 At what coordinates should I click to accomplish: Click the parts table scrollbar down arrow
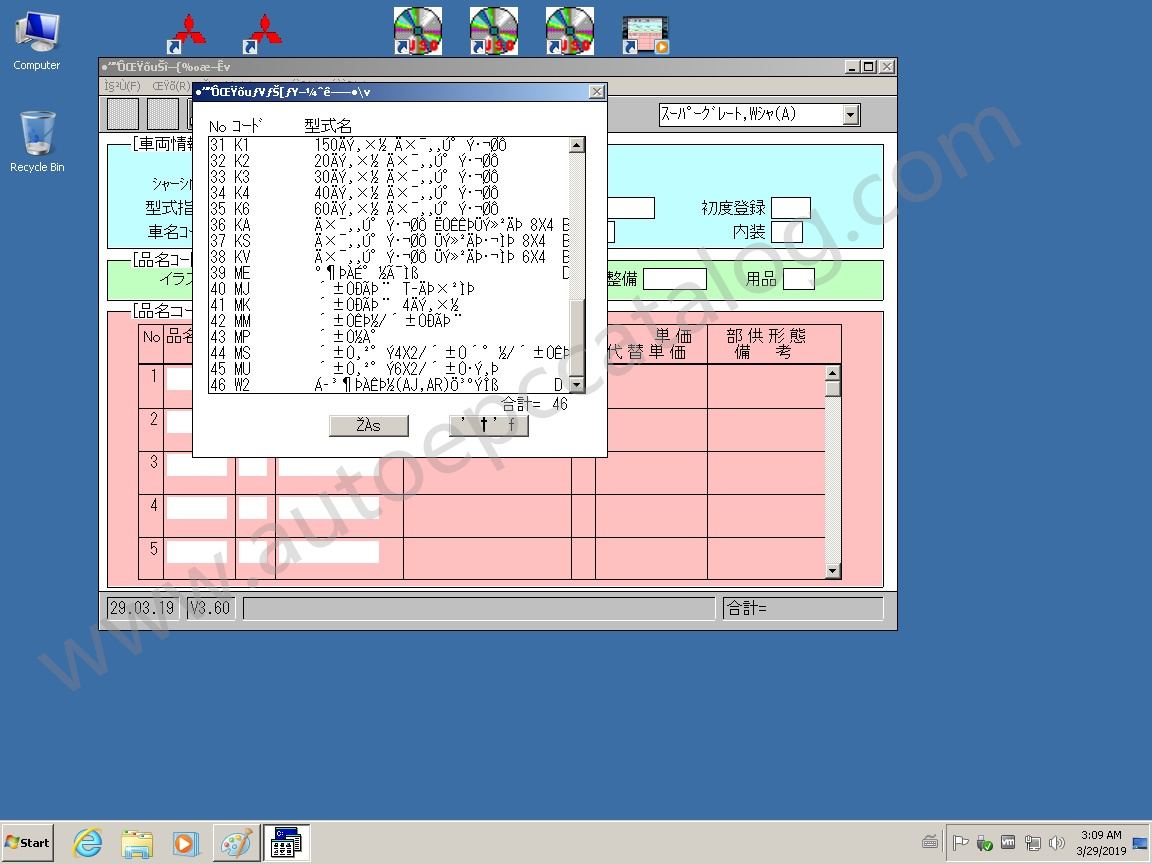tap(832, 571)
